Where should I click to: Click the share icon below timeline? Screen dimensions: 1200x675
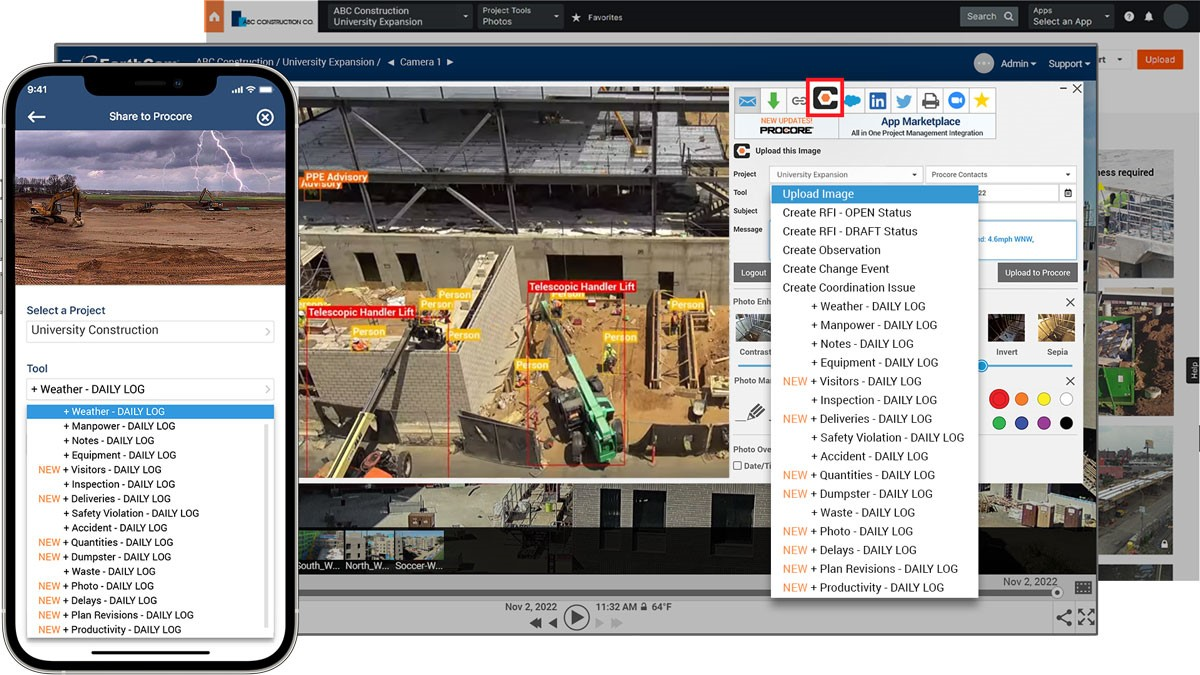click(1064, 618)
